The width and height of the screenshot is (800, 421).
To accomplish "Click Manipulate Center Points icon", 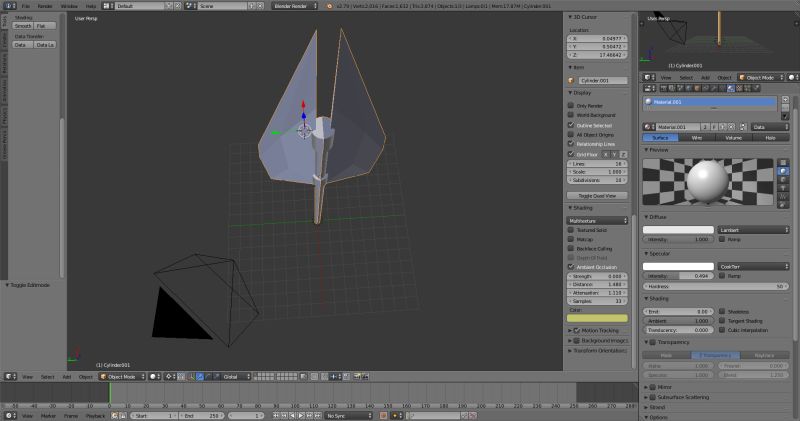I will [181, 377].
